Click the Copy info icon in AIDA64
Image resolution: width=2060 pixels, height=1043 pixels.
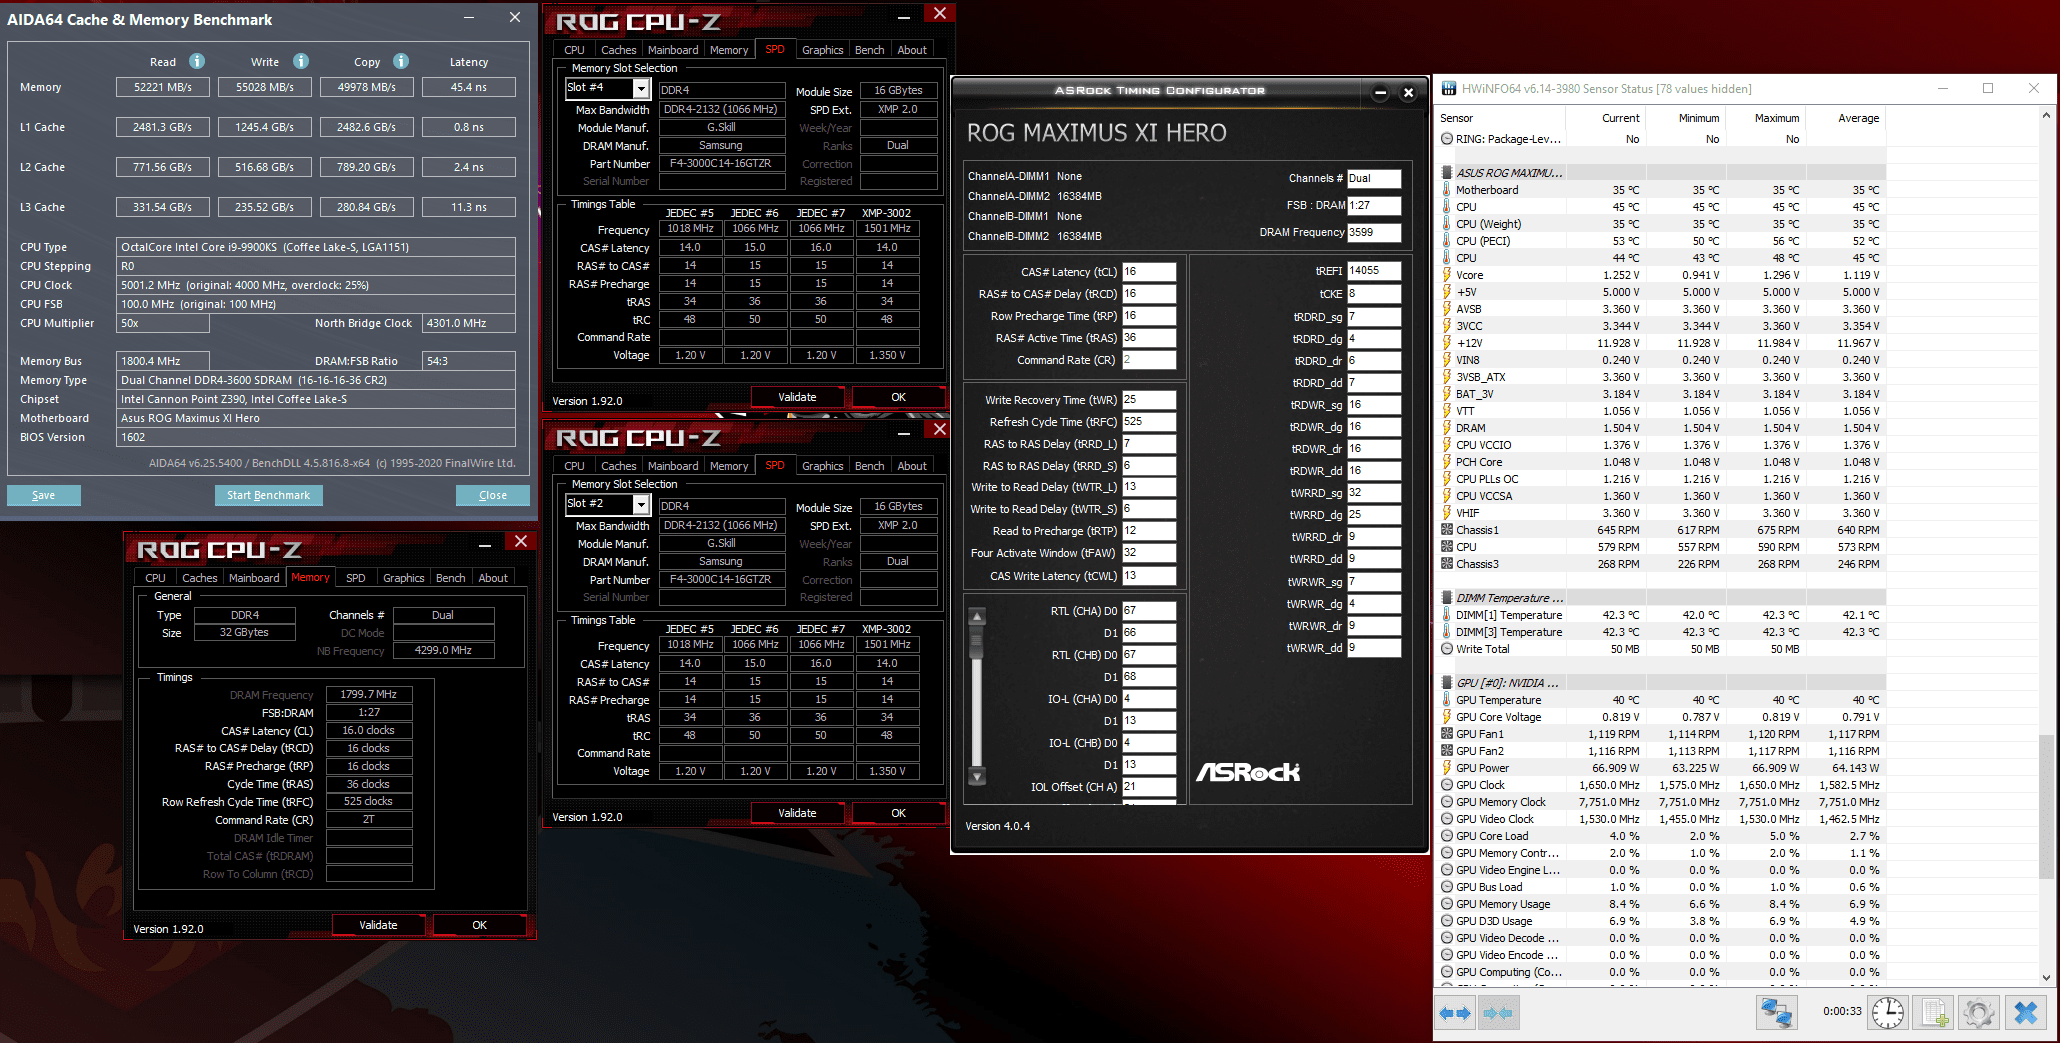tap(401, 61)
